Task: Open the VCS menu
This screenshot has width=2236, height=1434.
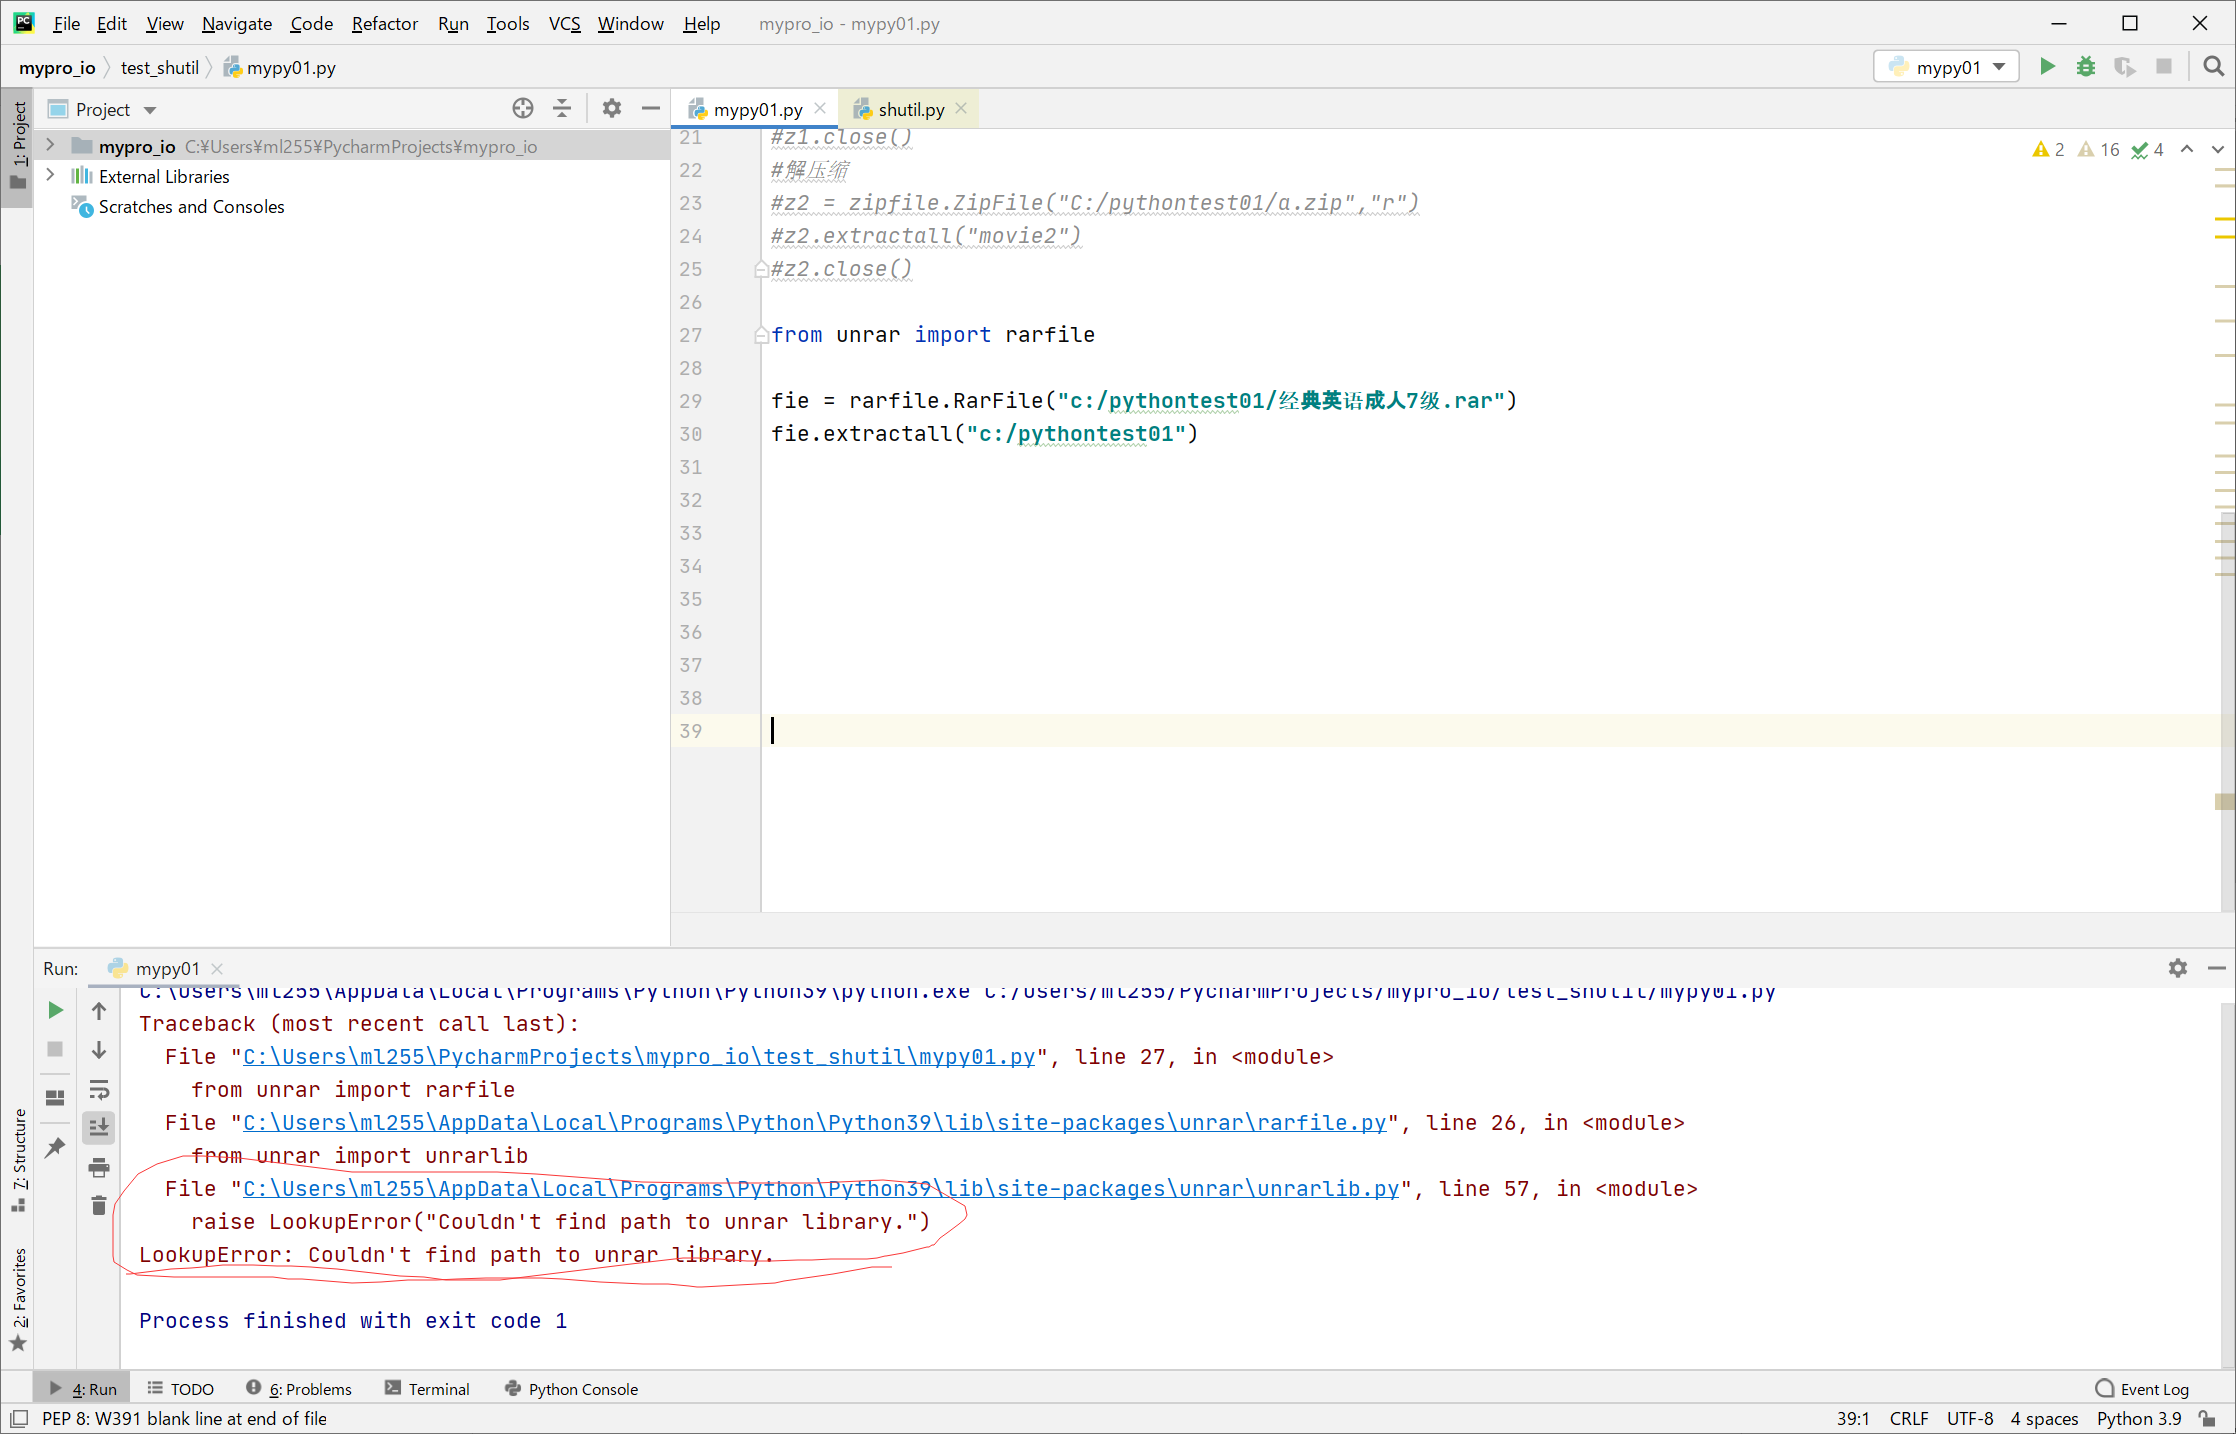Action: (564, 23)
